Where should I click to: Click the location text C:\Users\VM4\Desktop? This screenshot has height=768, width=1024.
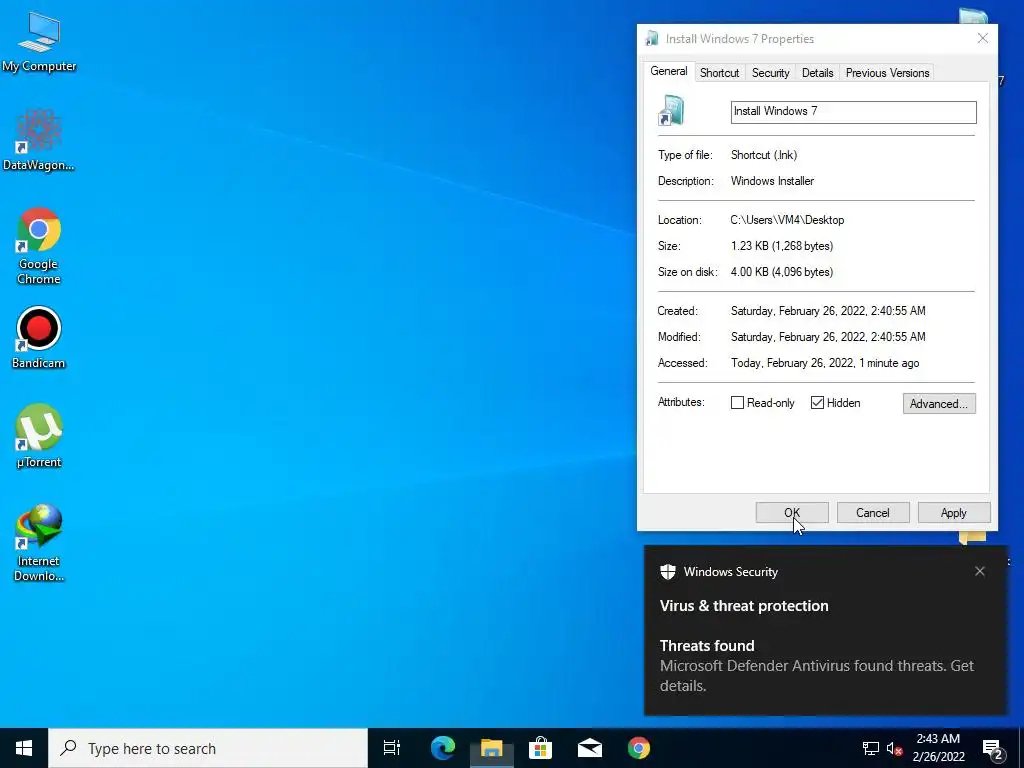pos(787,220)
